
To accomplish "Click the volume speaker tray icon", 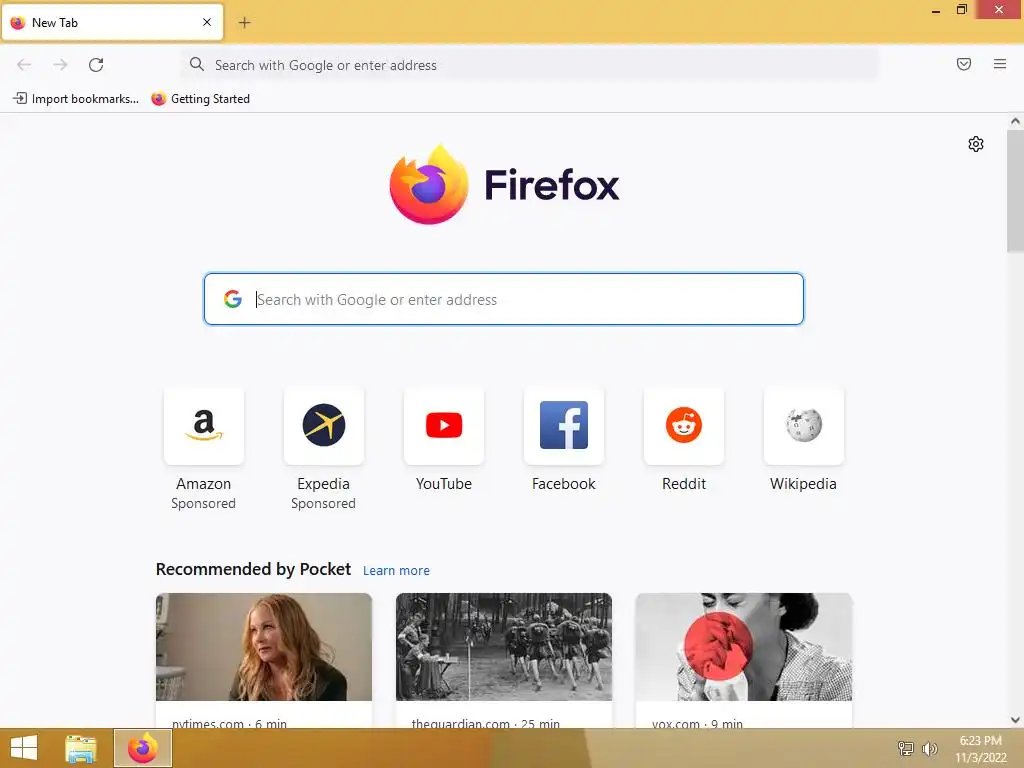I will click(929, 748).
